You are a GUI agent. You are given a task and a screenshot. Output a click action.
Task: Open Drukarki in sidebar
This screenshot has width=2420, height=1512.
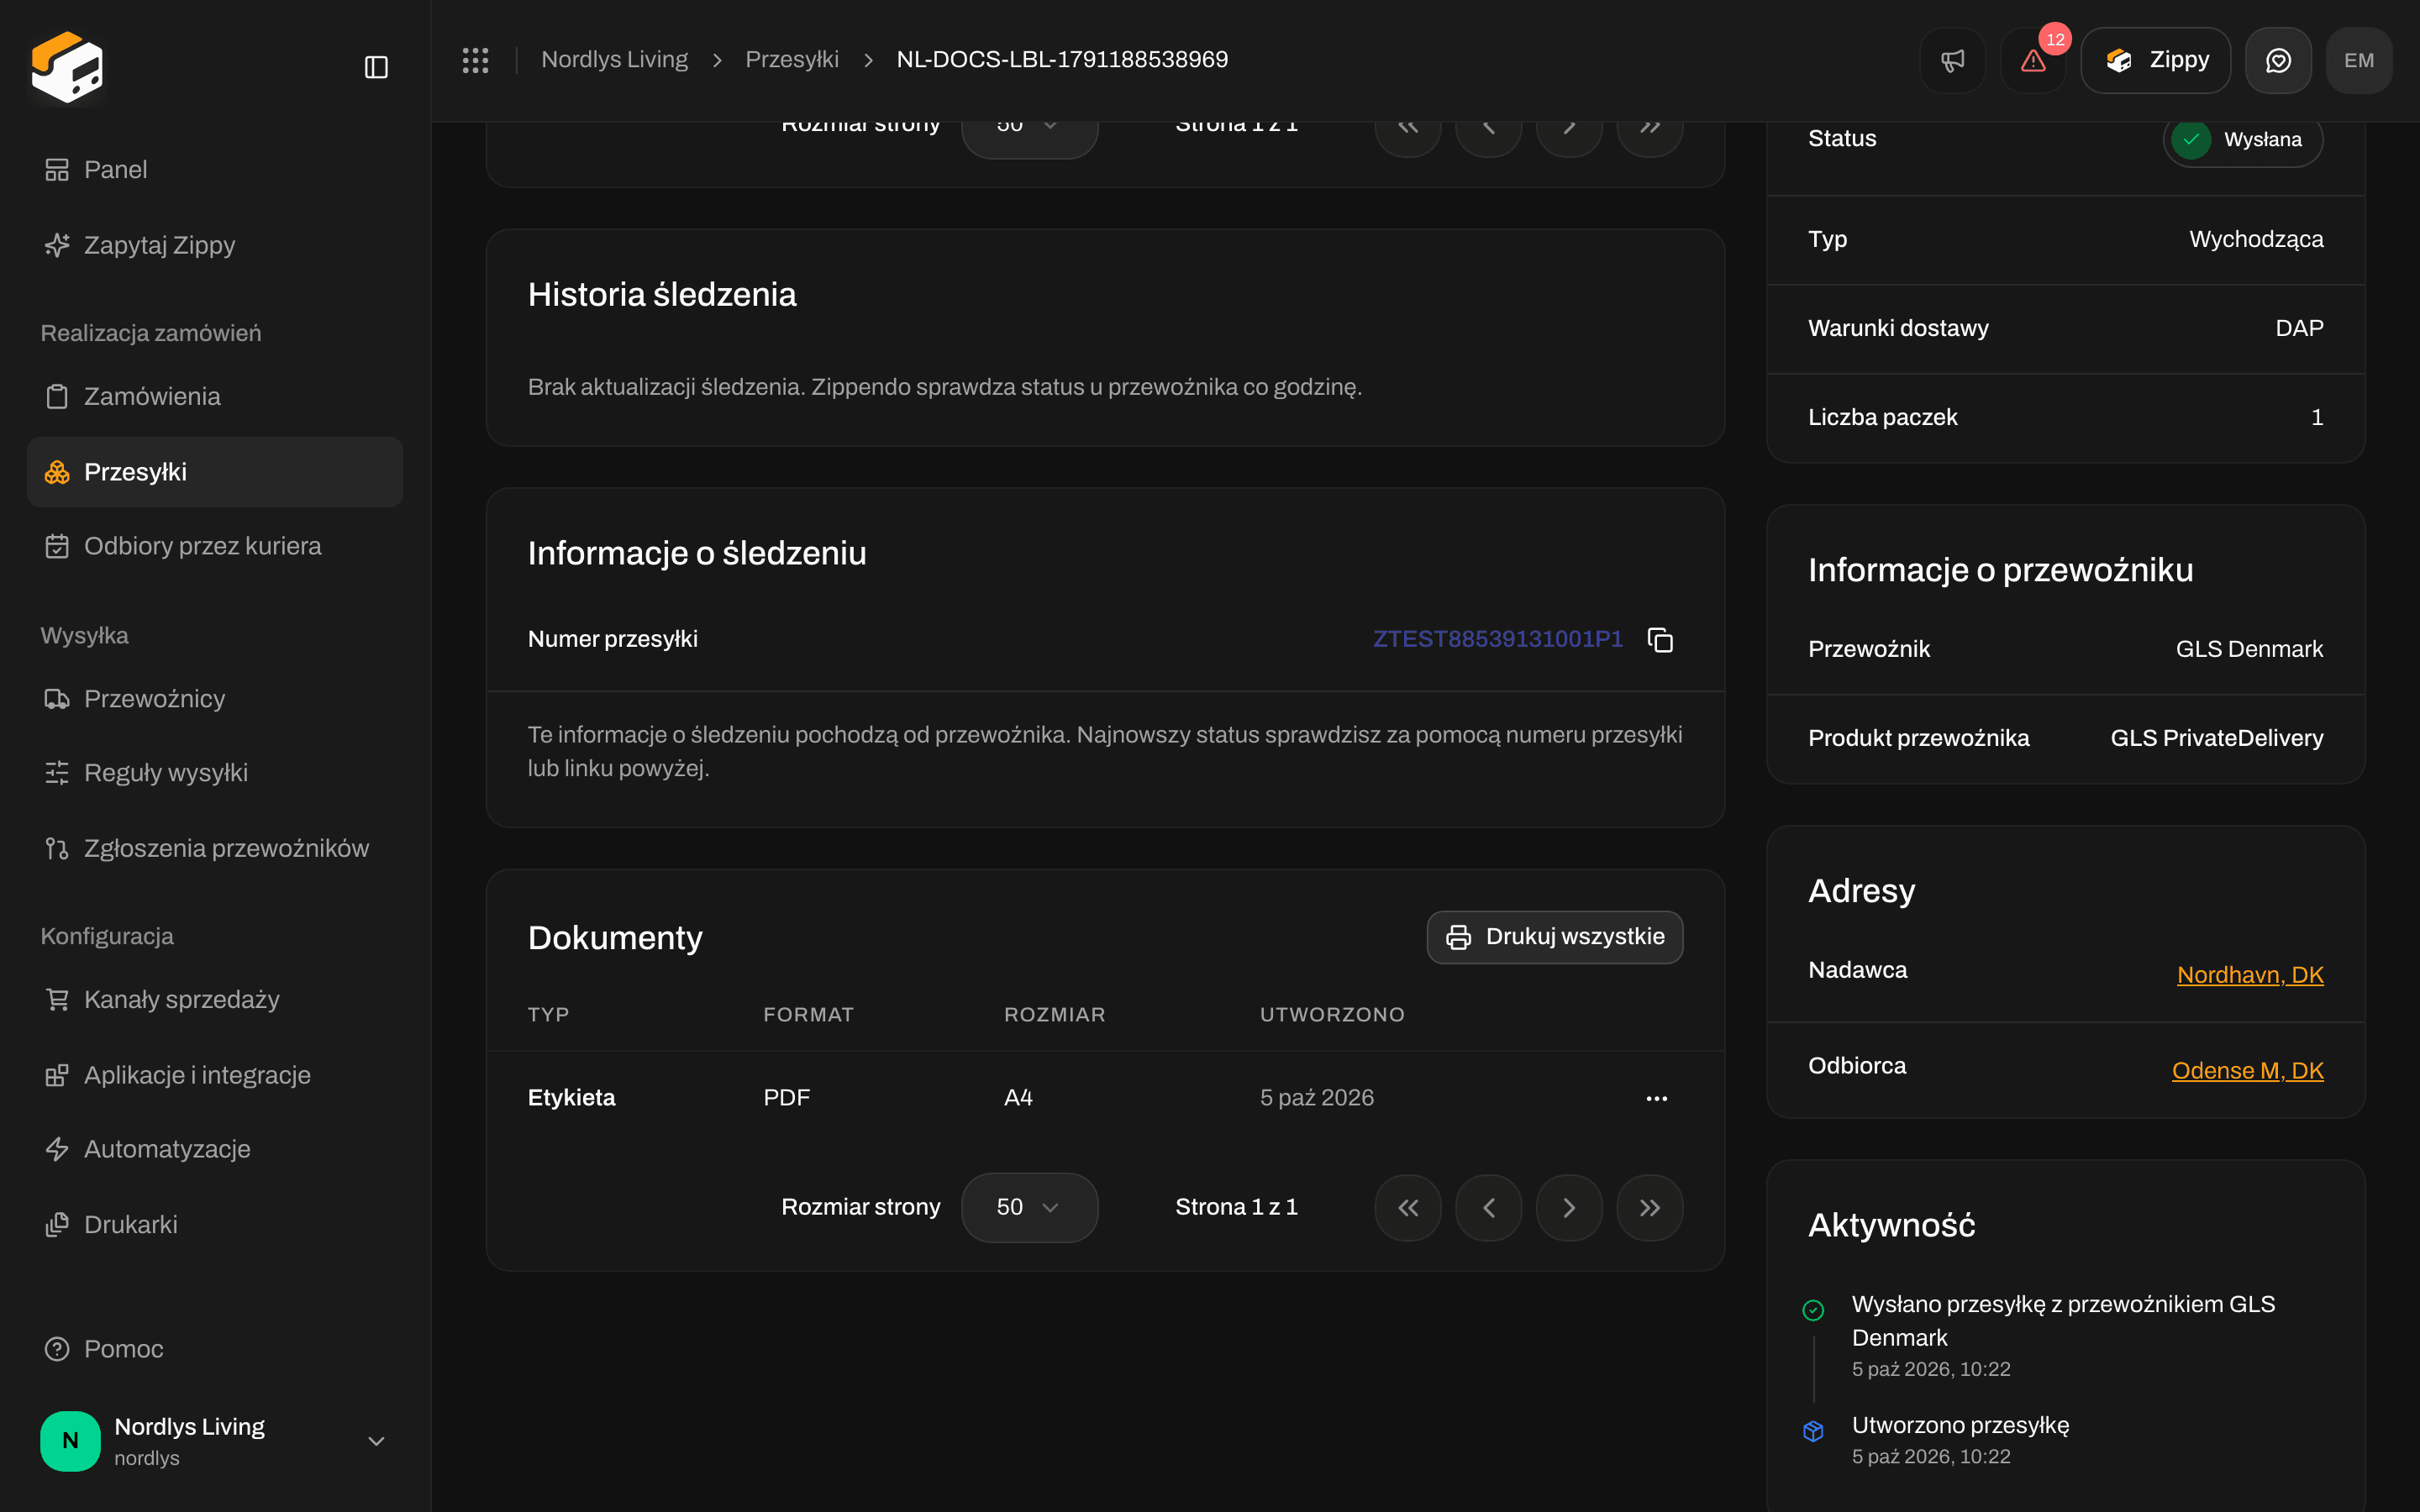215,1225
